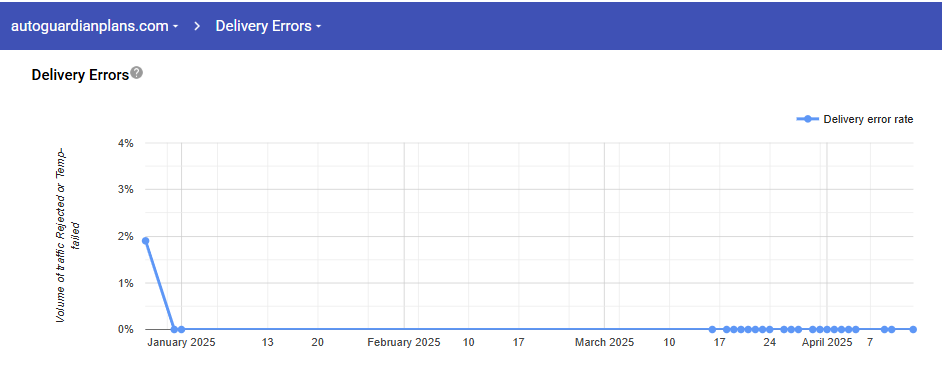Viewport: 942px width, 386px height.
Task: Click the second zero-value point in early January
Action: [x=181, y=329]
